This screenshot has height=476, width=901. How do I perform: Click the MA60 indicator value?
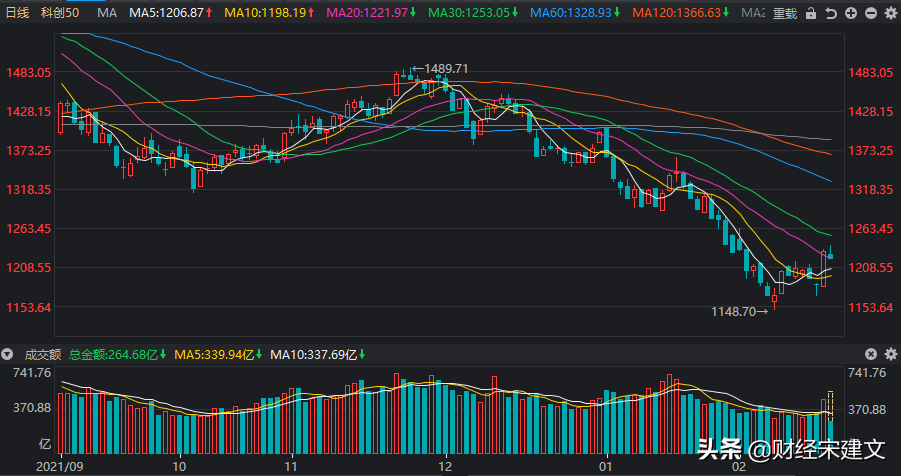[x=579, y=13]
